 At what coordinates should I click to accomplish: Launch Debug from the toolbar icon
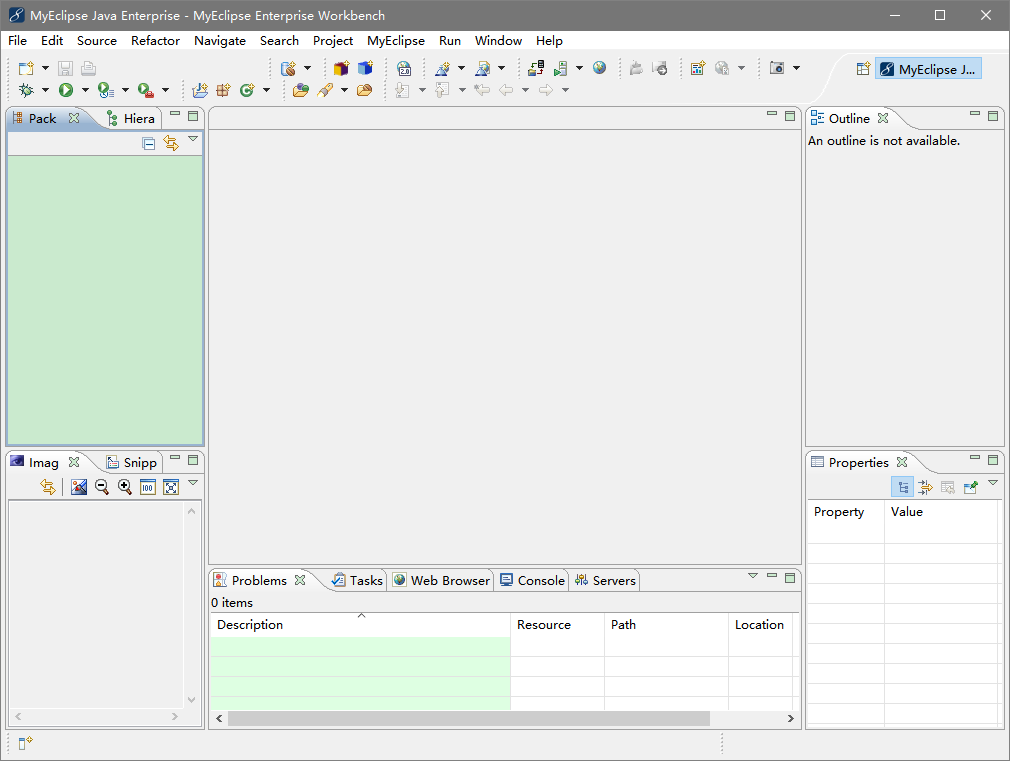coord(25,89)
